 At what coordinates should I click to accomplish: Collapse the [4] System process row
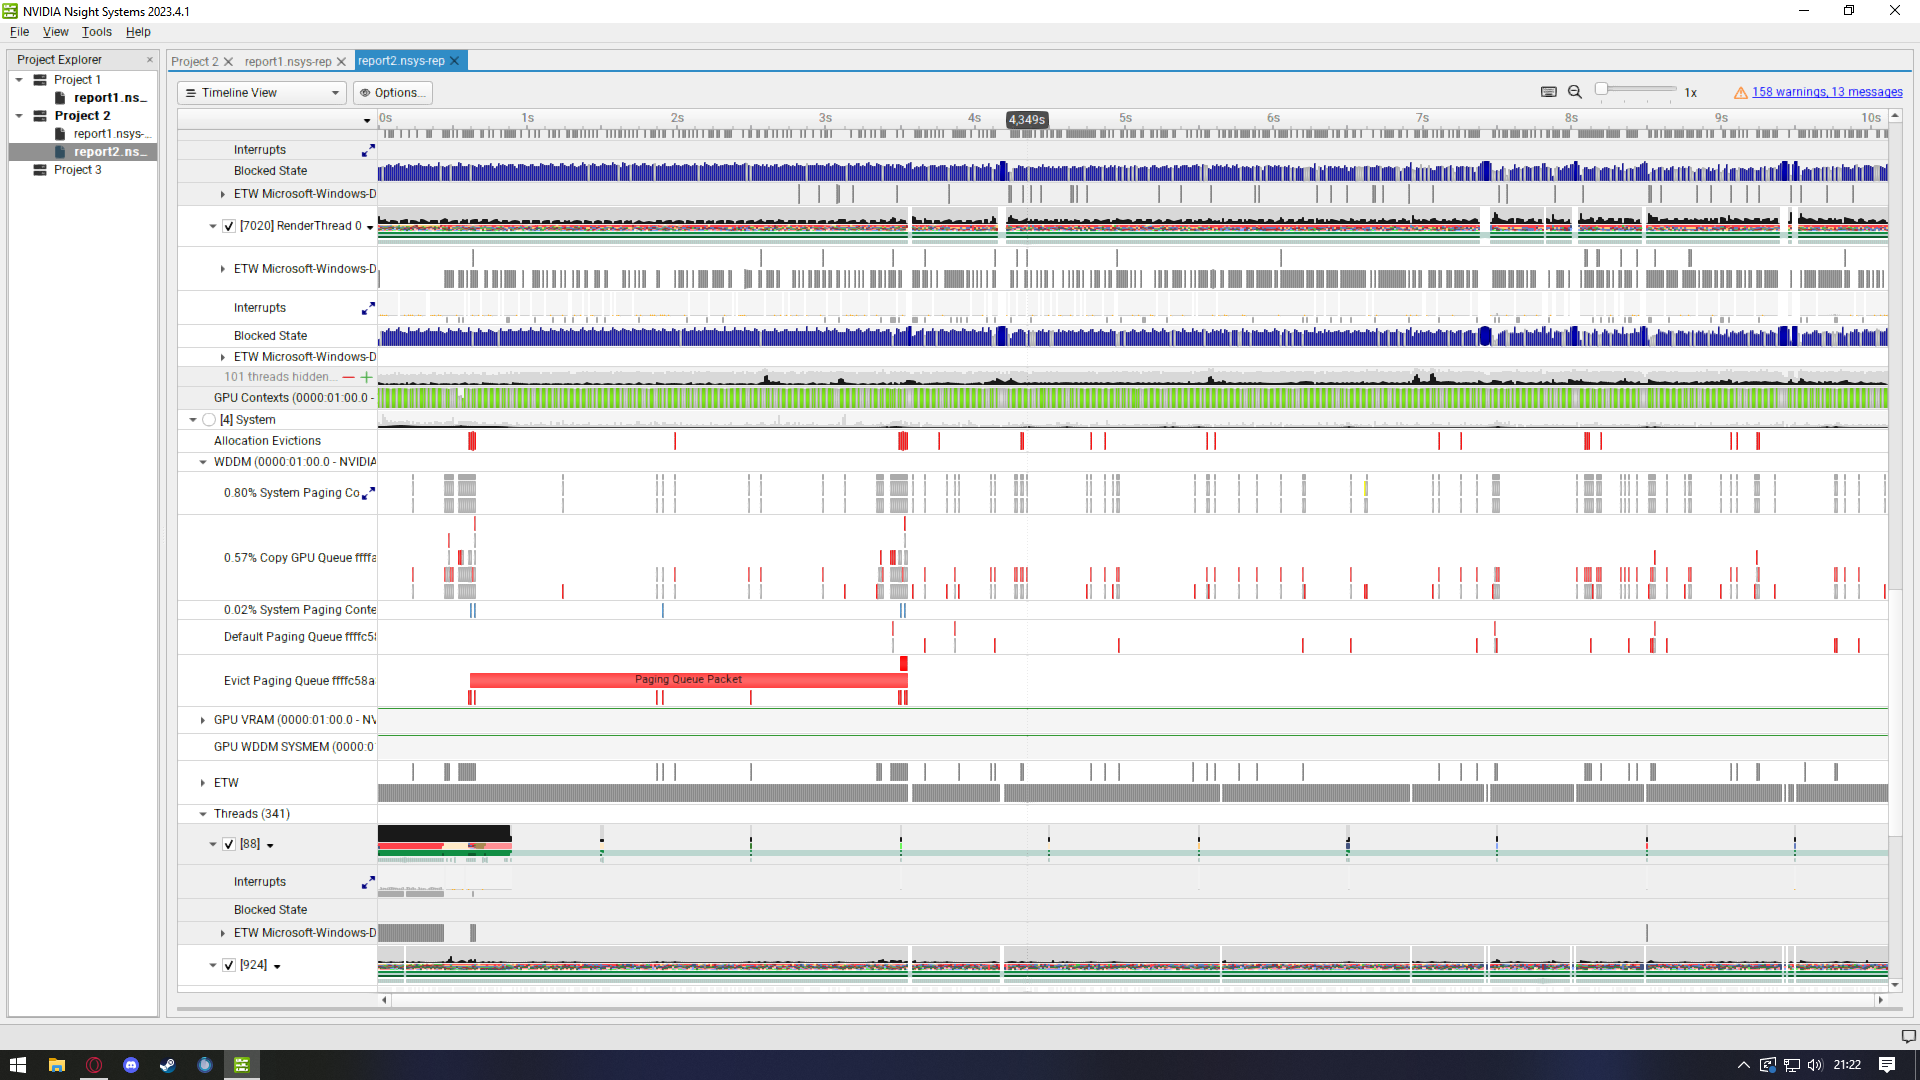pyautogui.click(x=193, y=420)
